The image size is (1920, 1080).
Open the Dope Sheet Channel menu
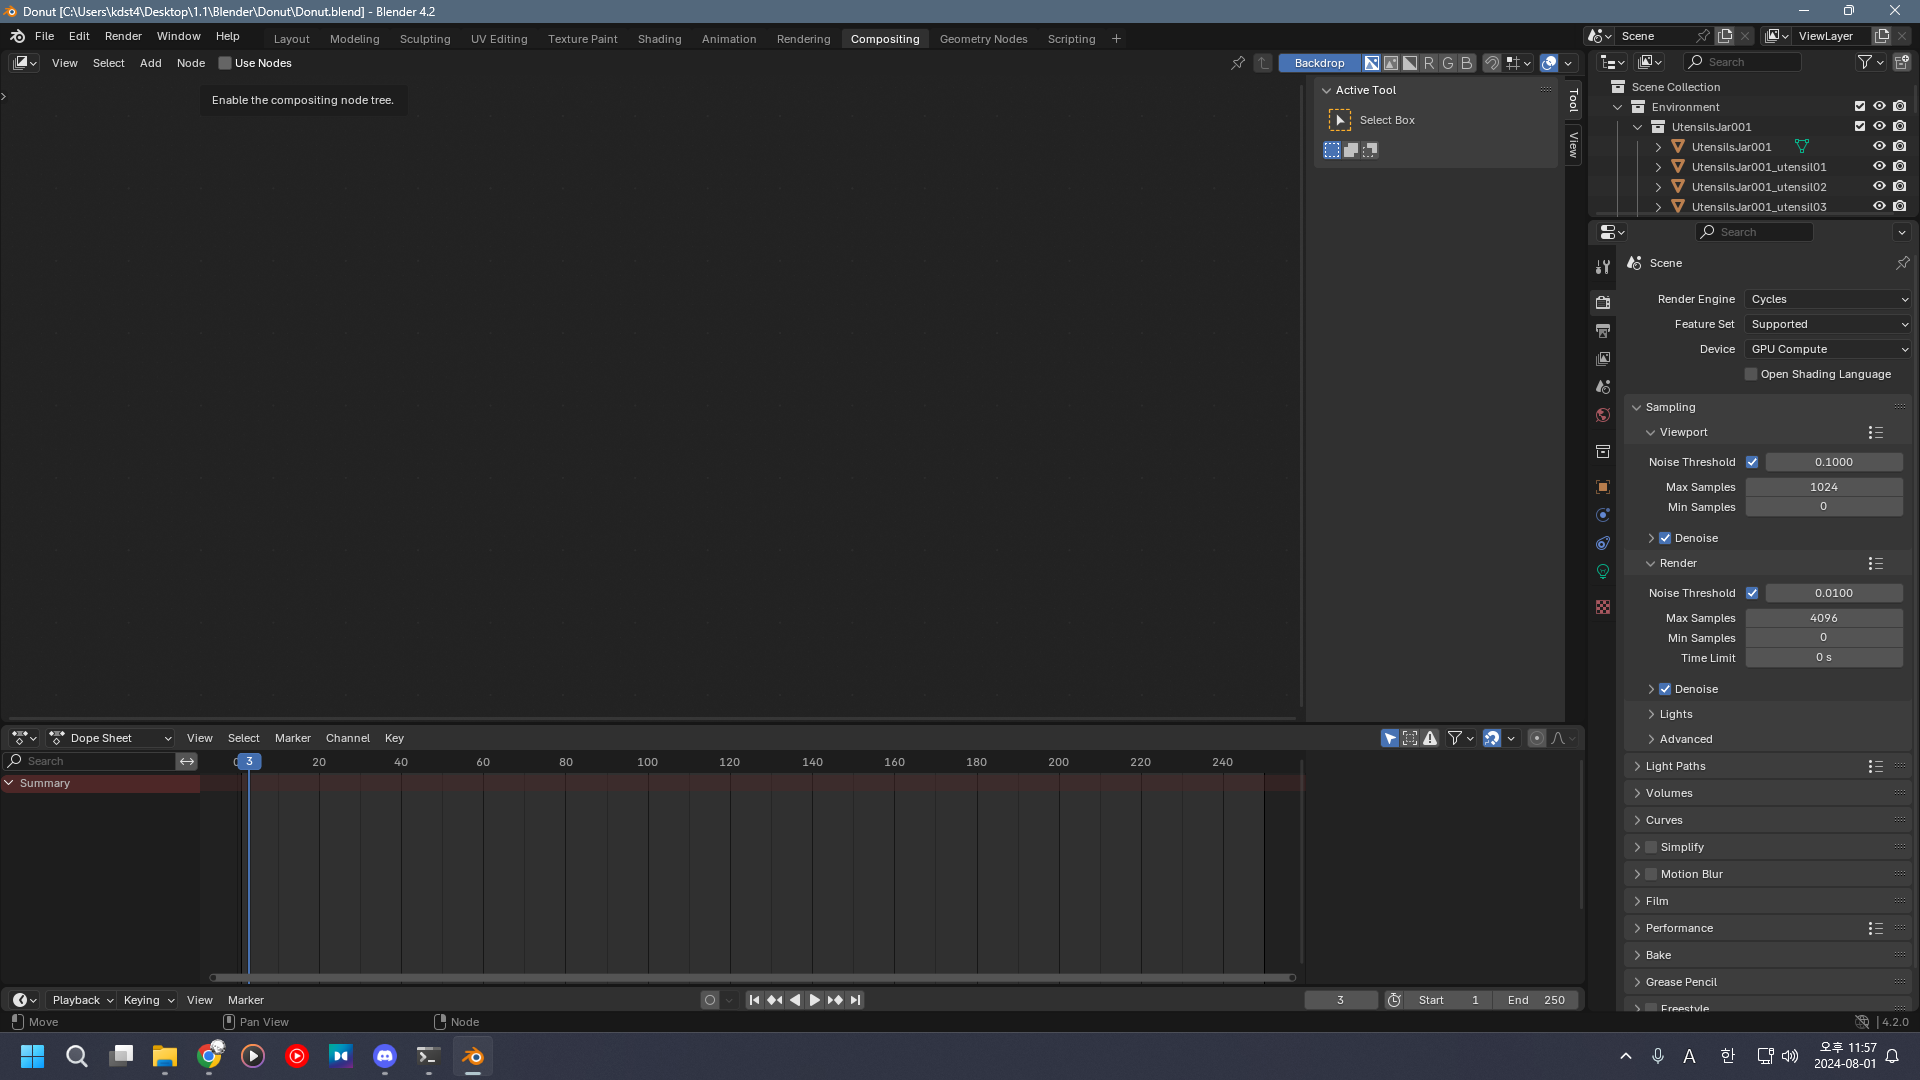[347, 738]
